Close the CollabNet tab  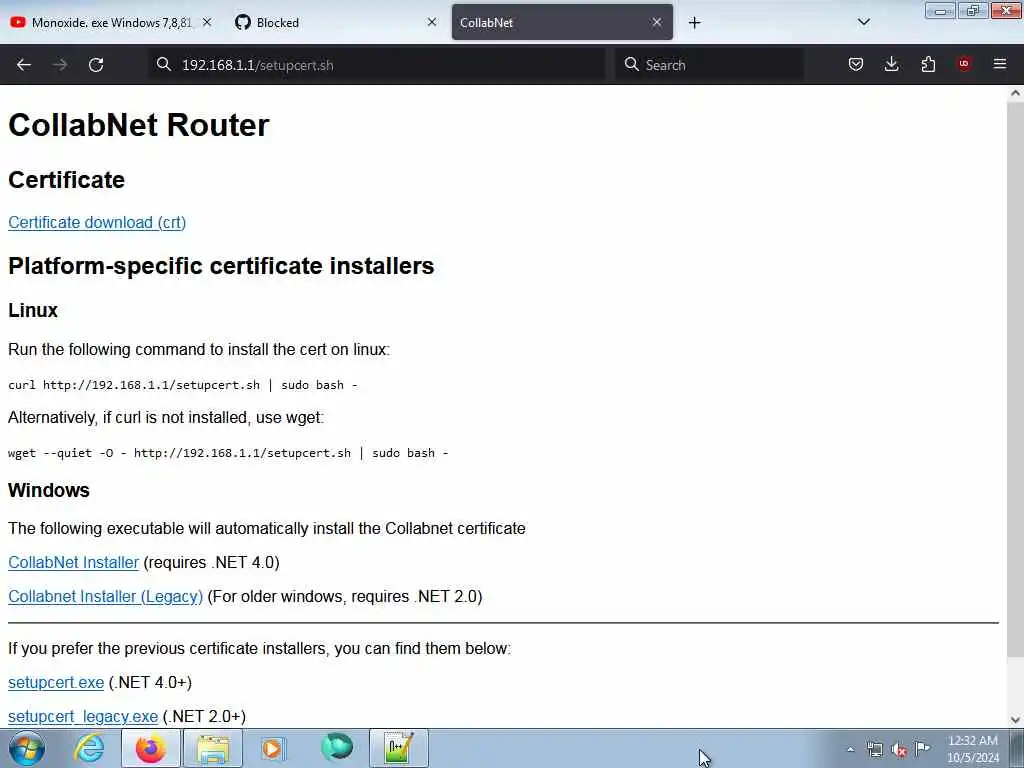[657, 22]
